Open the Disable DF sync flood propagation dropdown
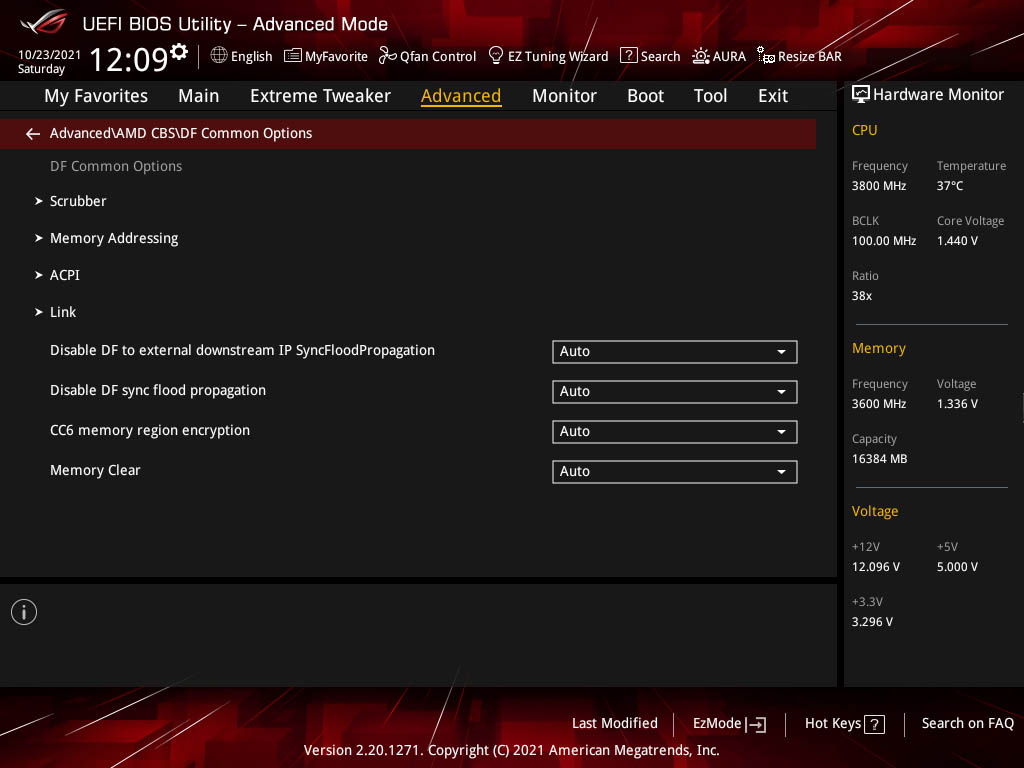The image size is (1024, 768). pyautogui.click(x=675, y=391)
